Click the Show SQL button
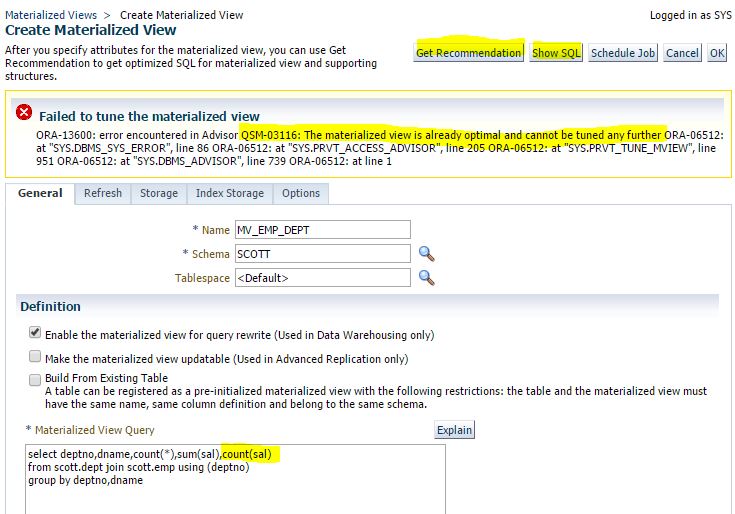 (x=557, y=53)
